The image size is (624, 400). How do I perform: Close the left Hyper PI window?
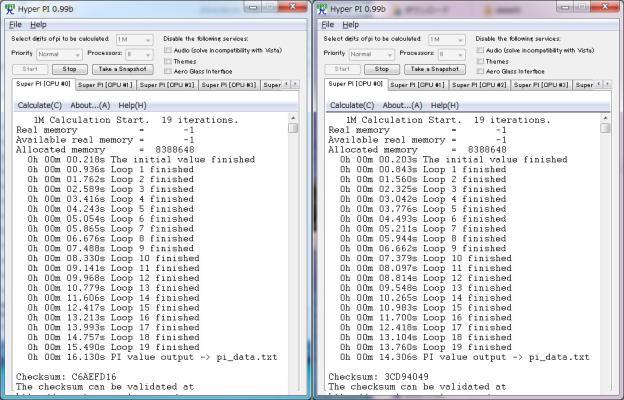(294, 6)
